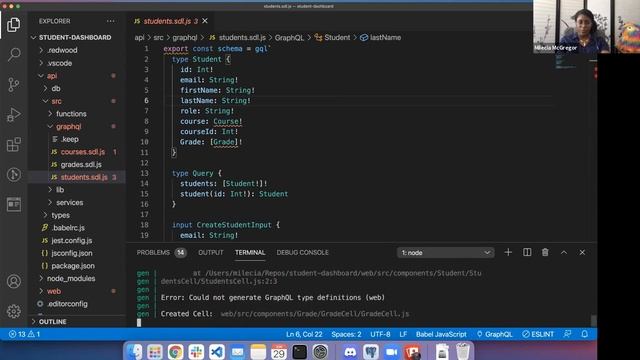The width and height of the screenshot is (640, 360).
Task: Open package.json in the explorer
Action: click(73, 266)
